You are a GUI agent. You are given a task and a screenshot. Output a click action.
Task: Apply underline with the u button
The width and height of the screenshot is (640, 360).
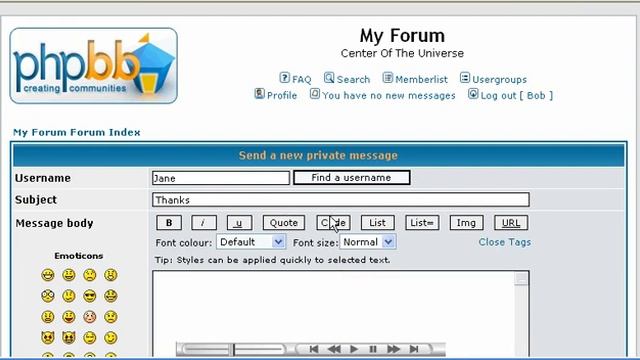click(x=239, y=223)
